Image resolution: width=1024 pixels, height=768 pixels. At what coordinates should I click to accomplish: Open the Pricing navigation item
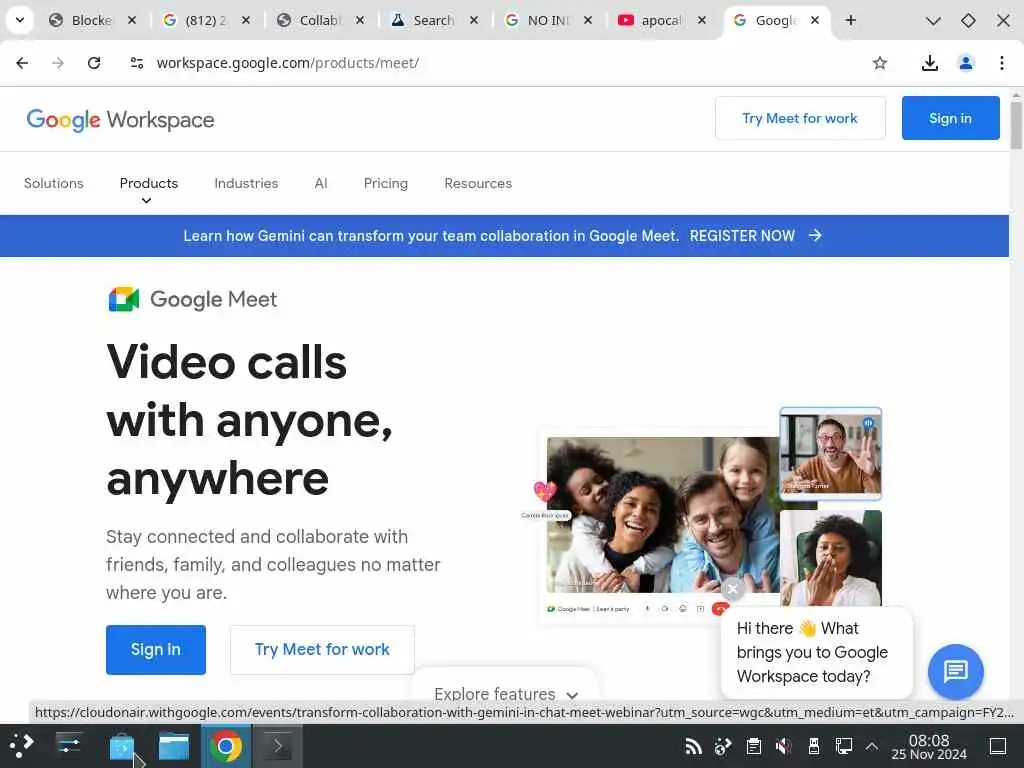point(386,183)
